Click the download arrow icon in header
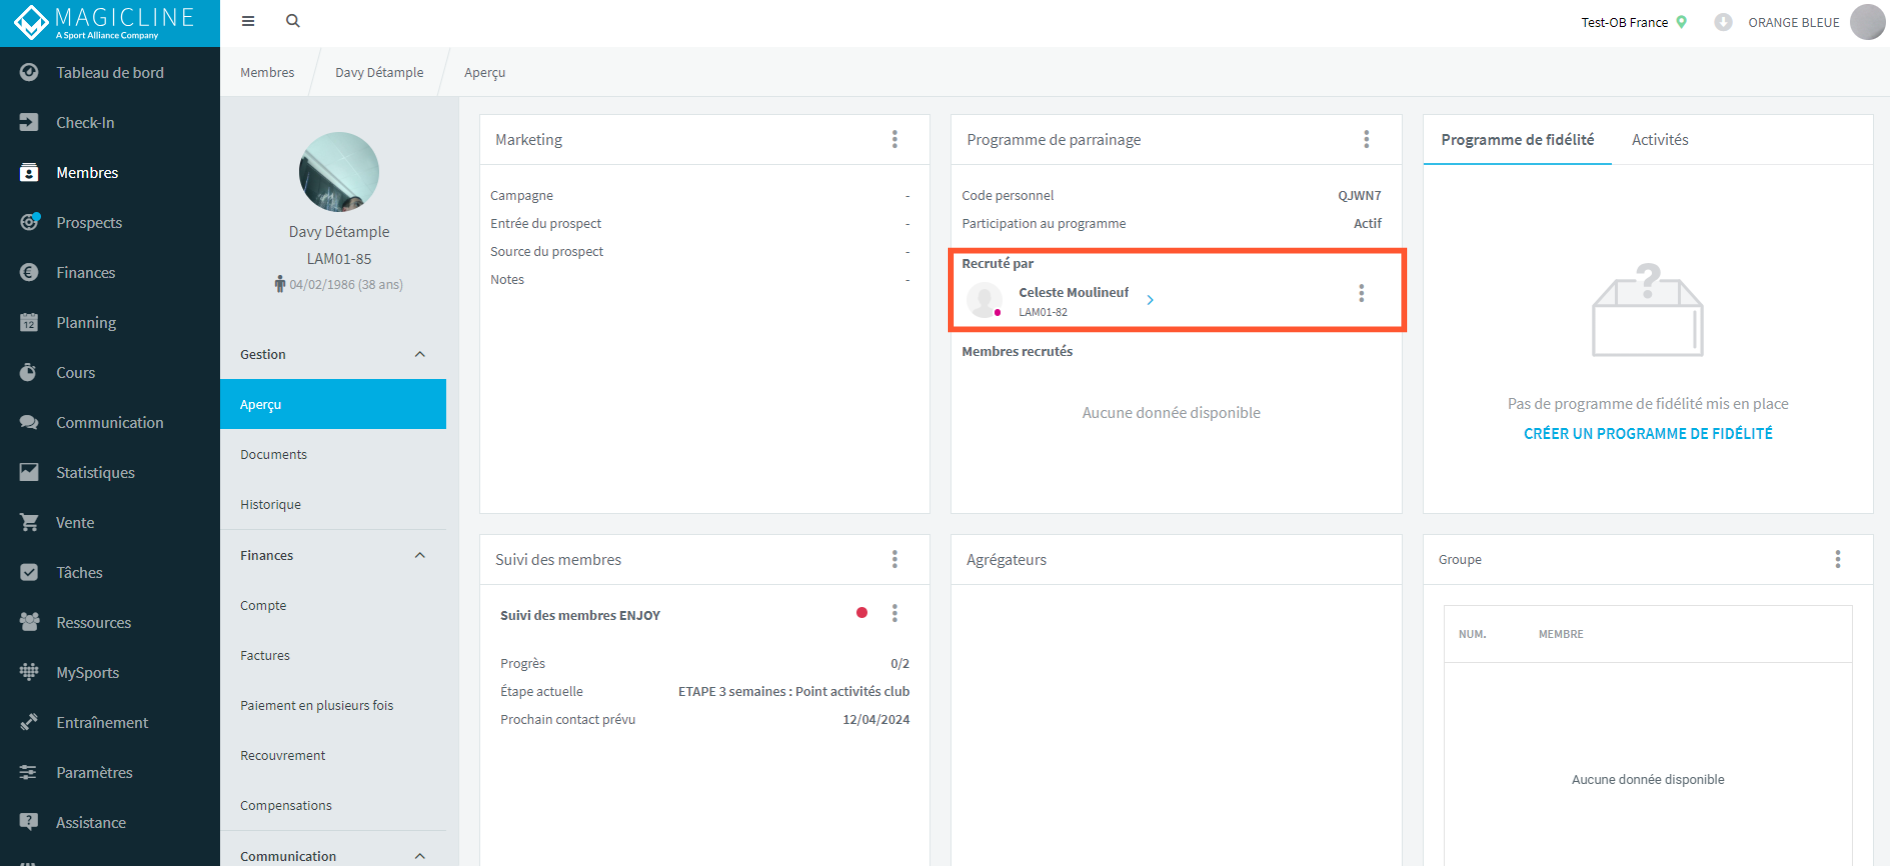Viewport: 1890px width, 866px height. tap(1723, 22)
